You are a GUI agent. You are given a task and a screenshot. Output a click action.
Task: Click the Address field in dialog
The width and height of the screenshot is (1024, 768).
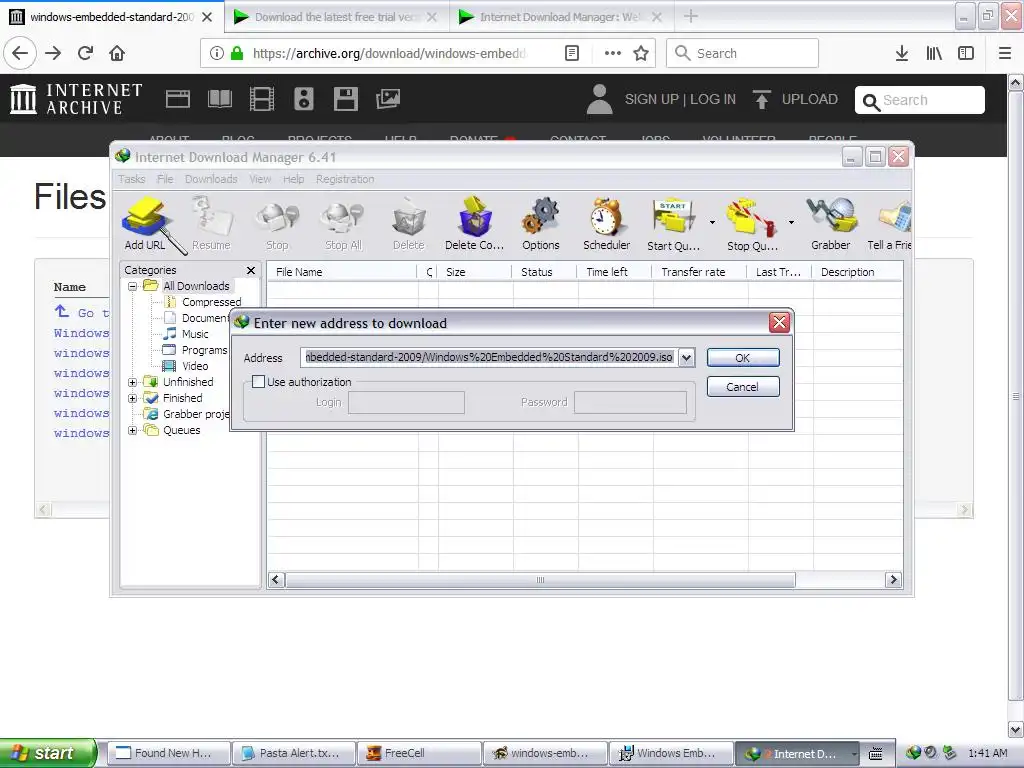(489, 358)
